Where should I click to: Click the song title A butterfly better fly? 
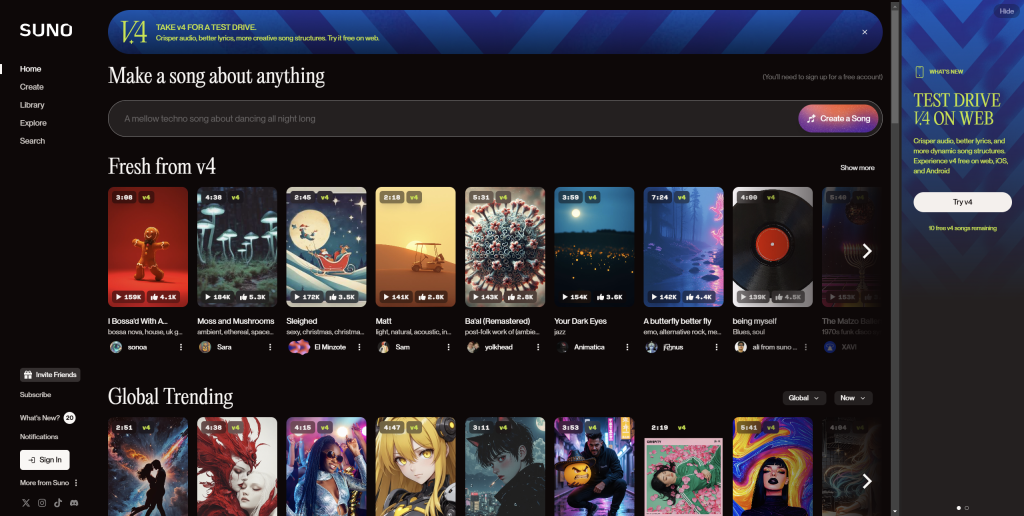point(677,321)
